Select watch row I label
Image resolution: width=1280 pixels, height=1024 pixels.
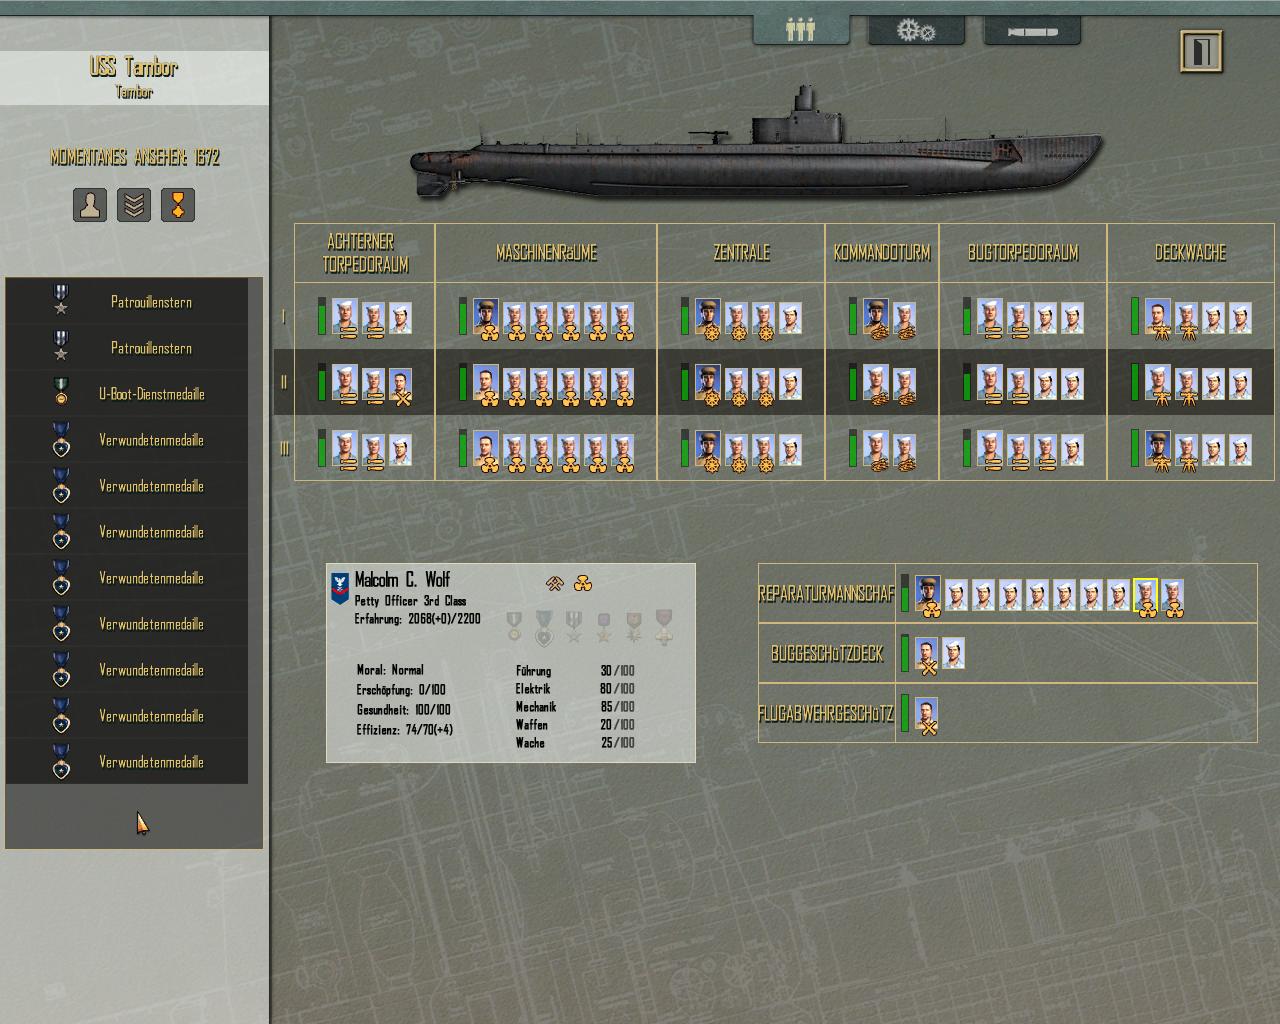coord(283,316)
